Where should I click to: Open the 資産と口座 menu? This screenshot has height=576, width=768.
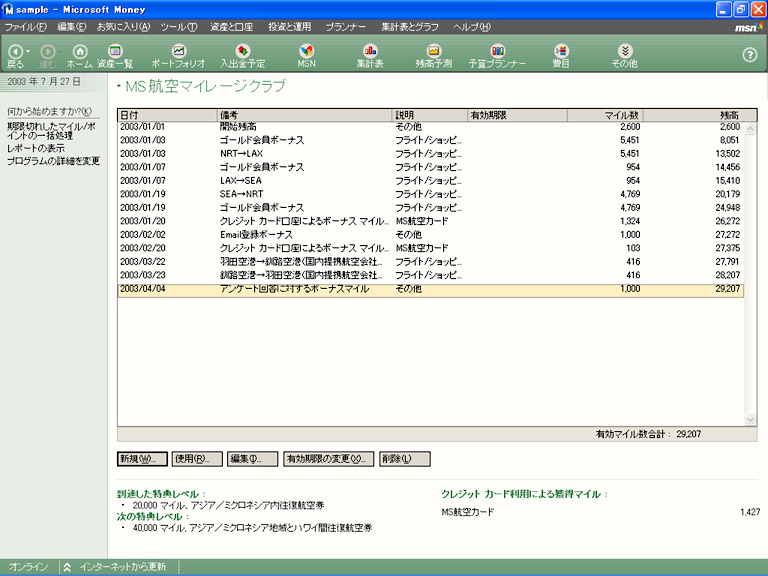[x=232, y=27]
